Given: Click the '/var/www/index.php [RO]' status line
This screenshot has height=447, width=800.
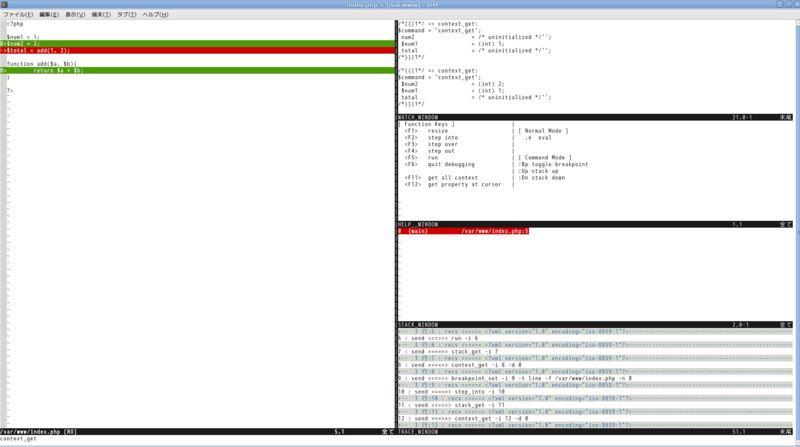Looking at the screenshot, I should pyautogui.click(x=197, y=432).
